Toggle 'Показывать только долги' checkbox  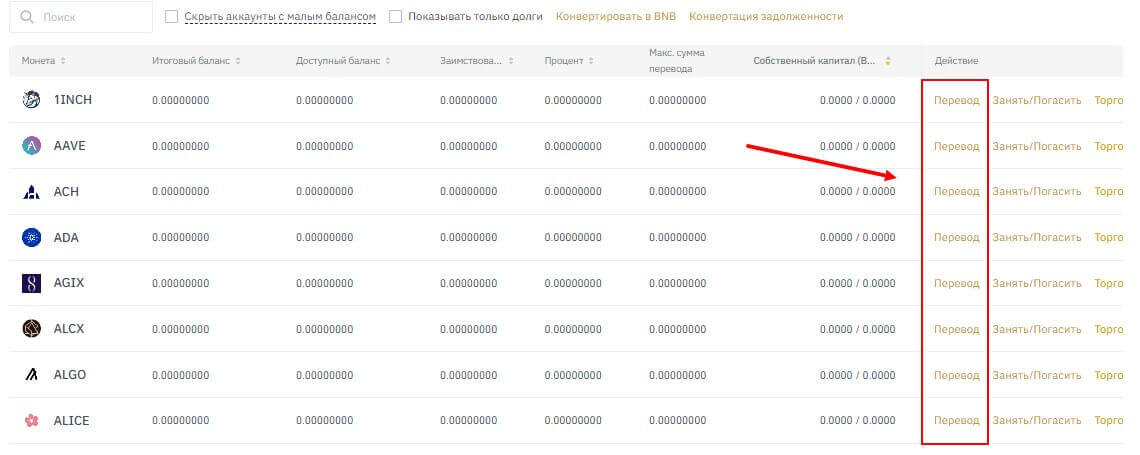point(395,17)
